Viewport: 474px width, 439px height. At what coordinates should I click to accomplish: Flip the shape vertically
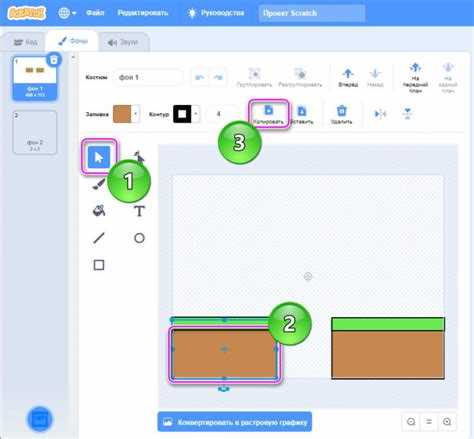click(407, 114)
